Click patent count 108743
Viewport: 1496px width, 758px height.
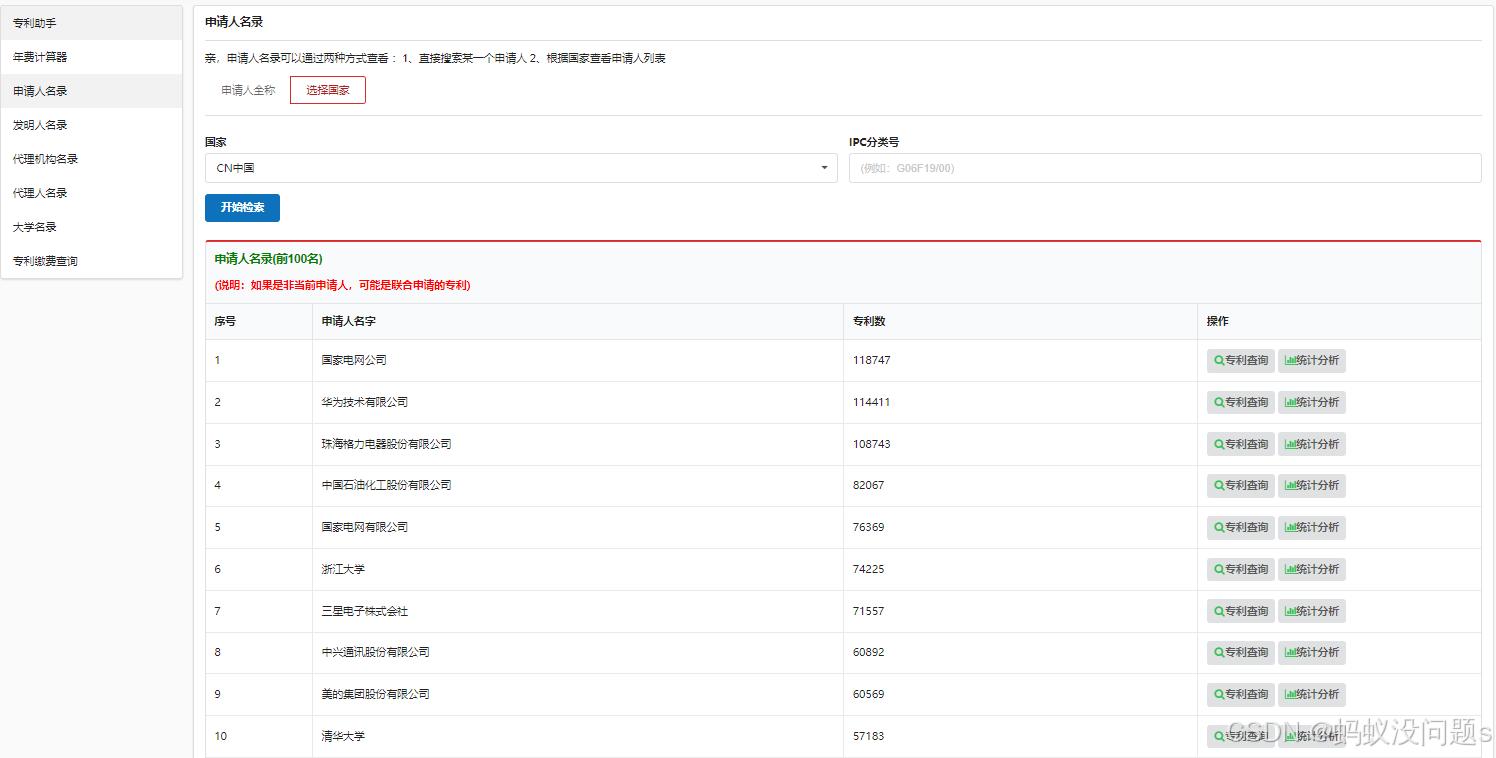point(871,444)
